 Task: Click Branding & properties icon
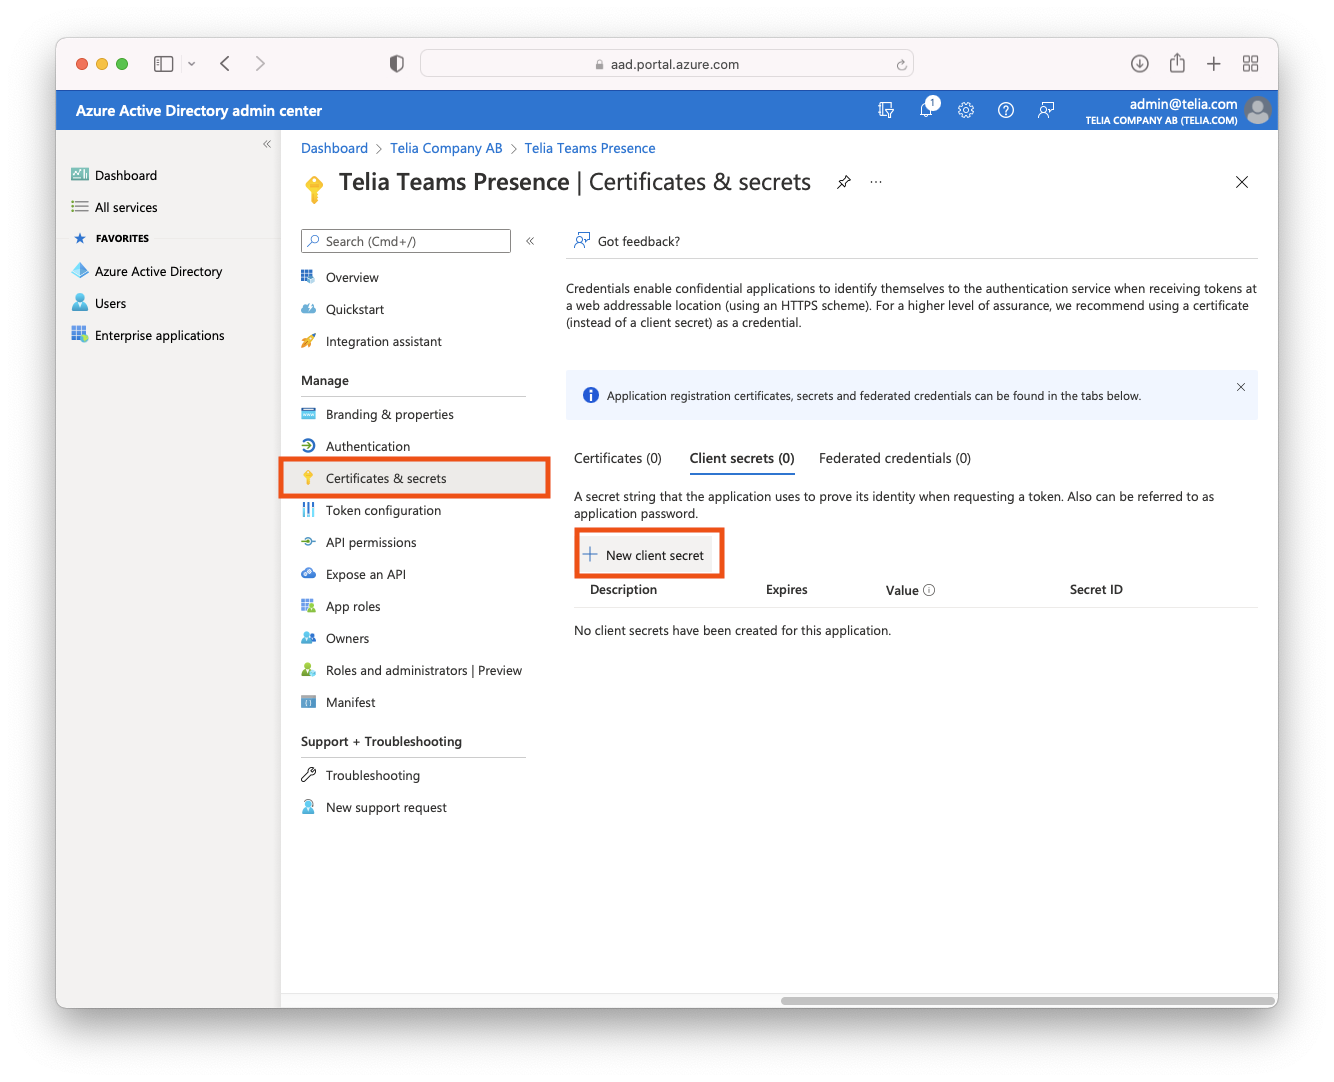coord(308,414)
